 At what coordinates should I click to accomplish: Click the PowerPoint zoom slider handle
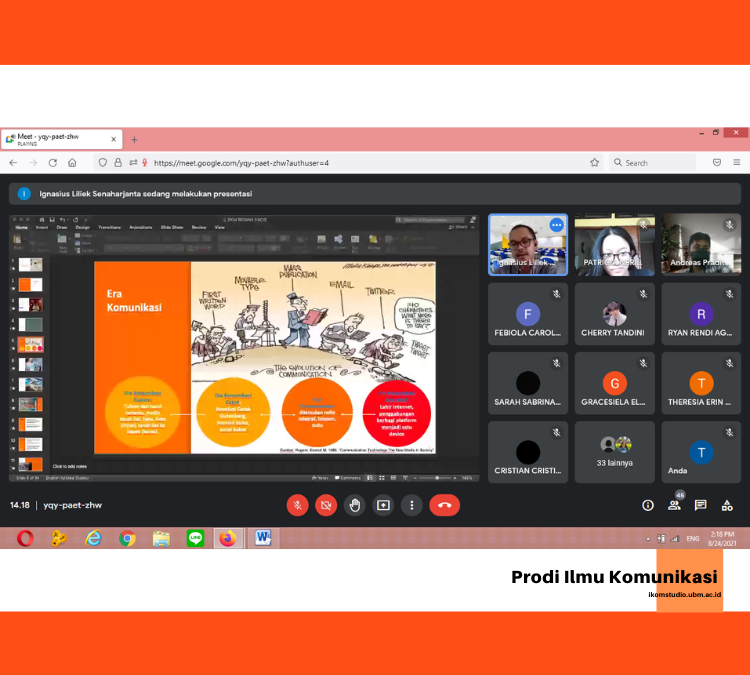437,478
